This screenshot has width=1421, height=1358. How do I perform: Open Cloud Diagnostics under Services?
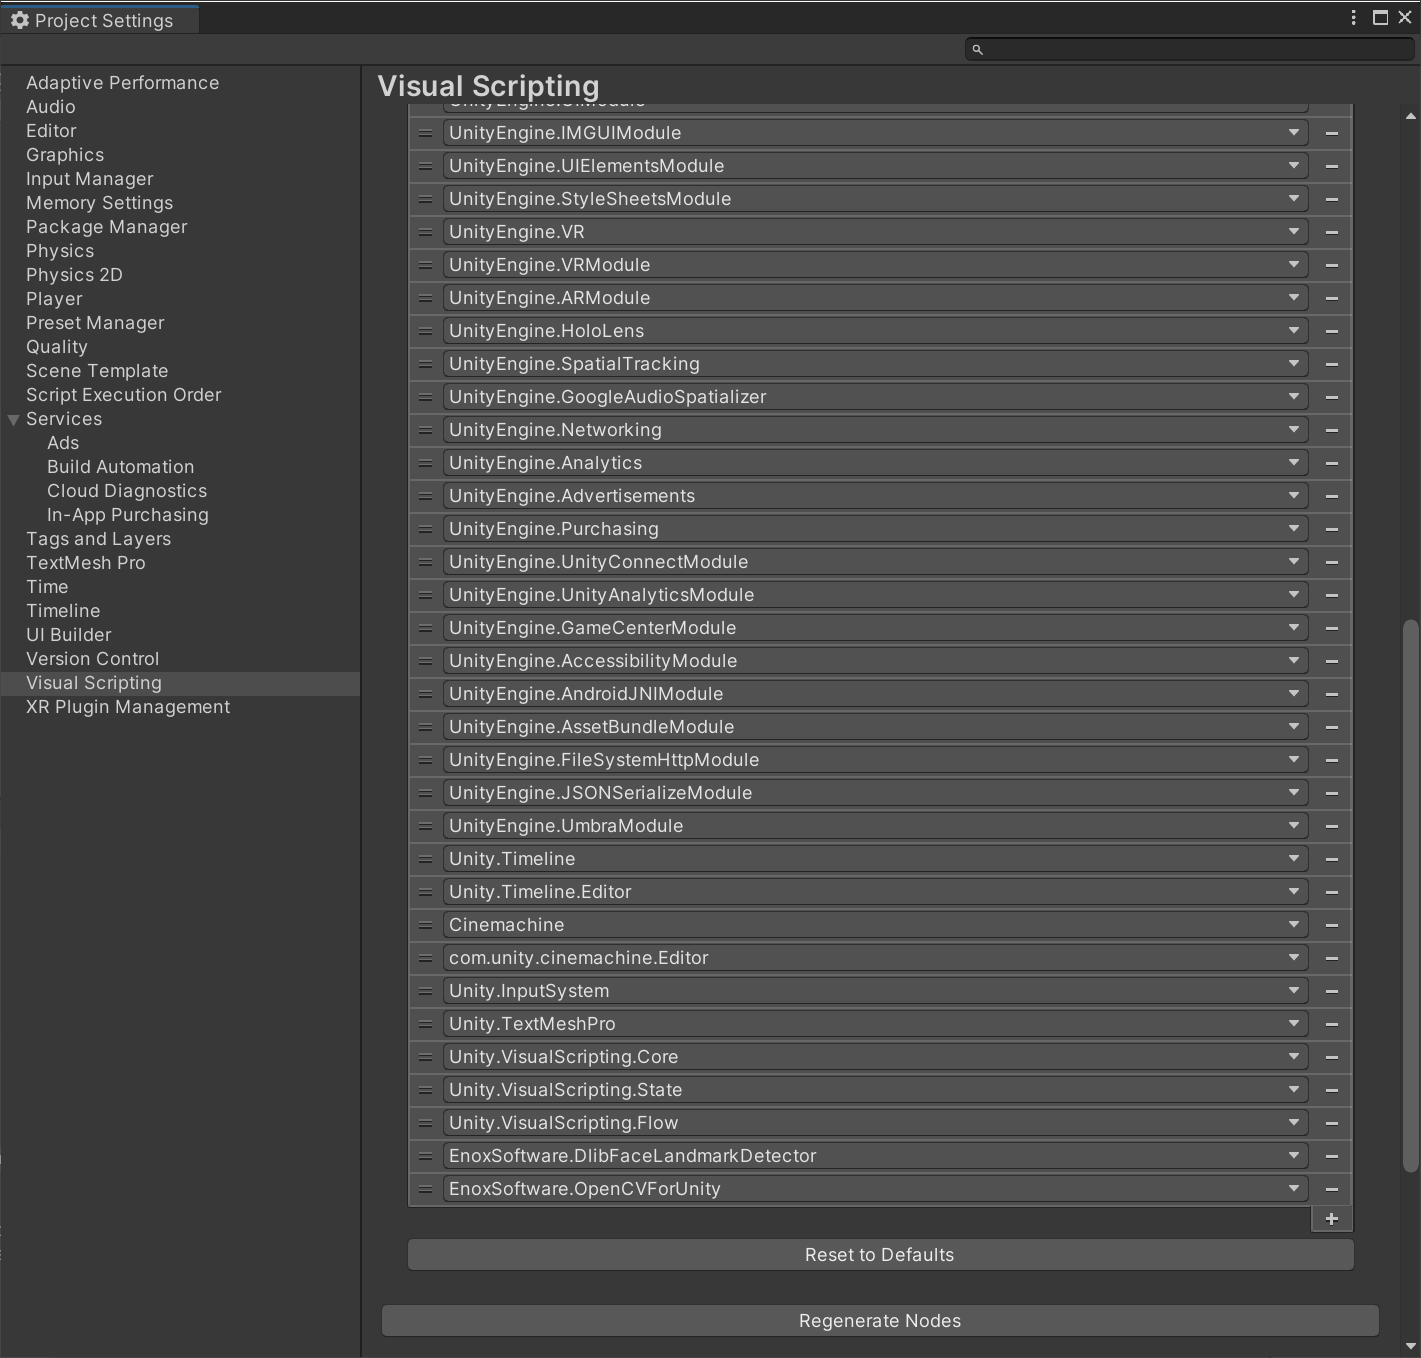(x=127, y=491)
